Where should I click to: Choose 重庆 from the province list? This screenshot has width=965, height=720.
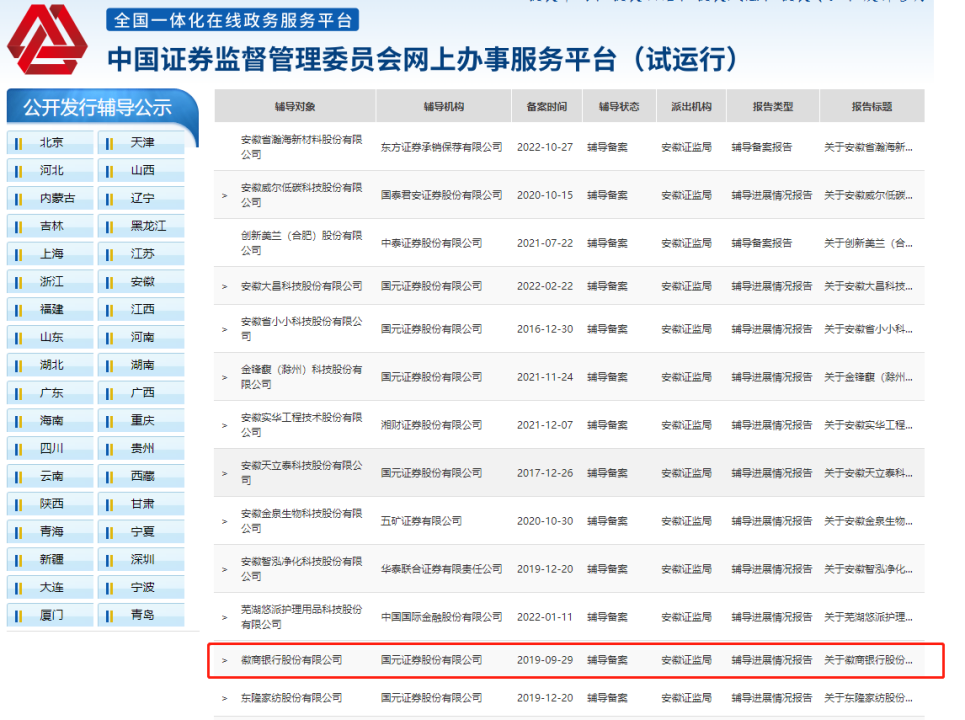[141, 421]
